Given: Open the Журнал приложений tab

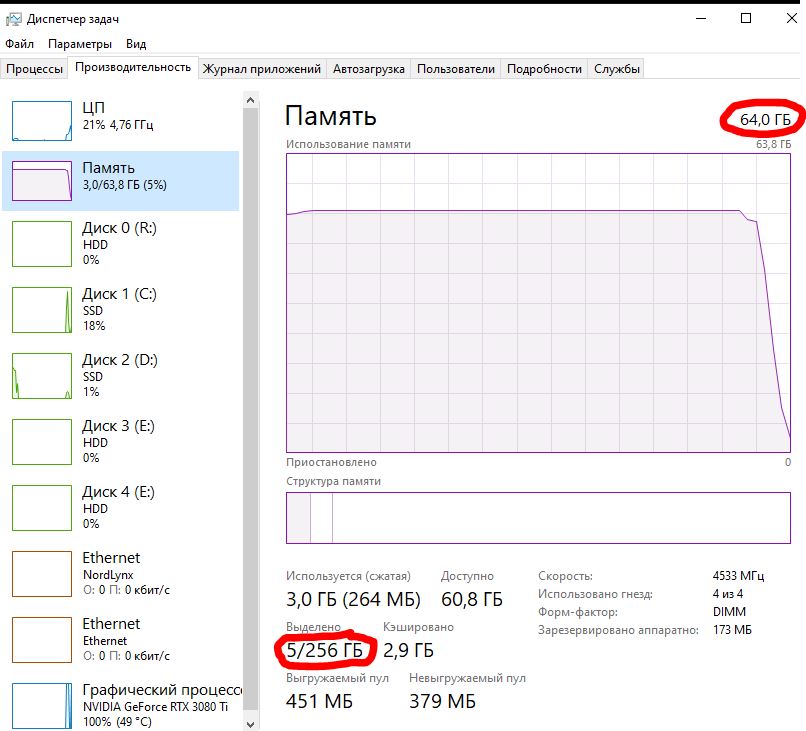Looking at the screenshot, I should coord(262,69).
